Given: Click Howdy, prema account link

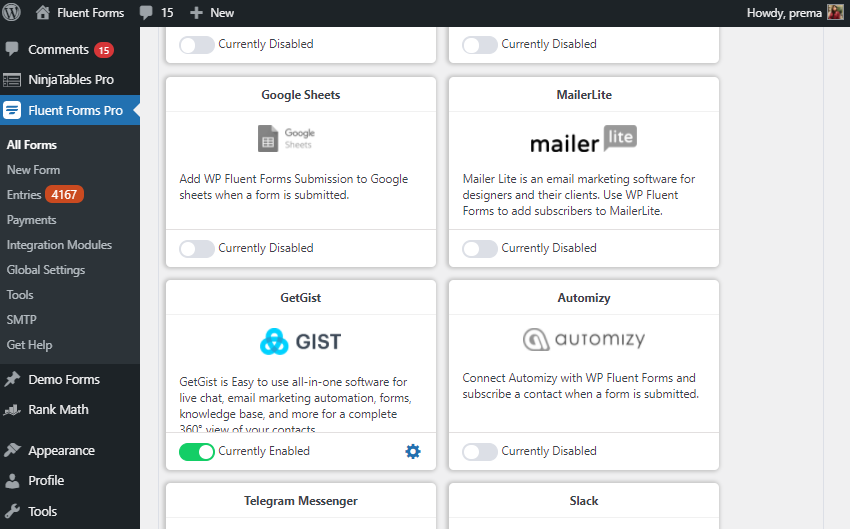Looking at the screenshot, I should click(x=784, y=13).
